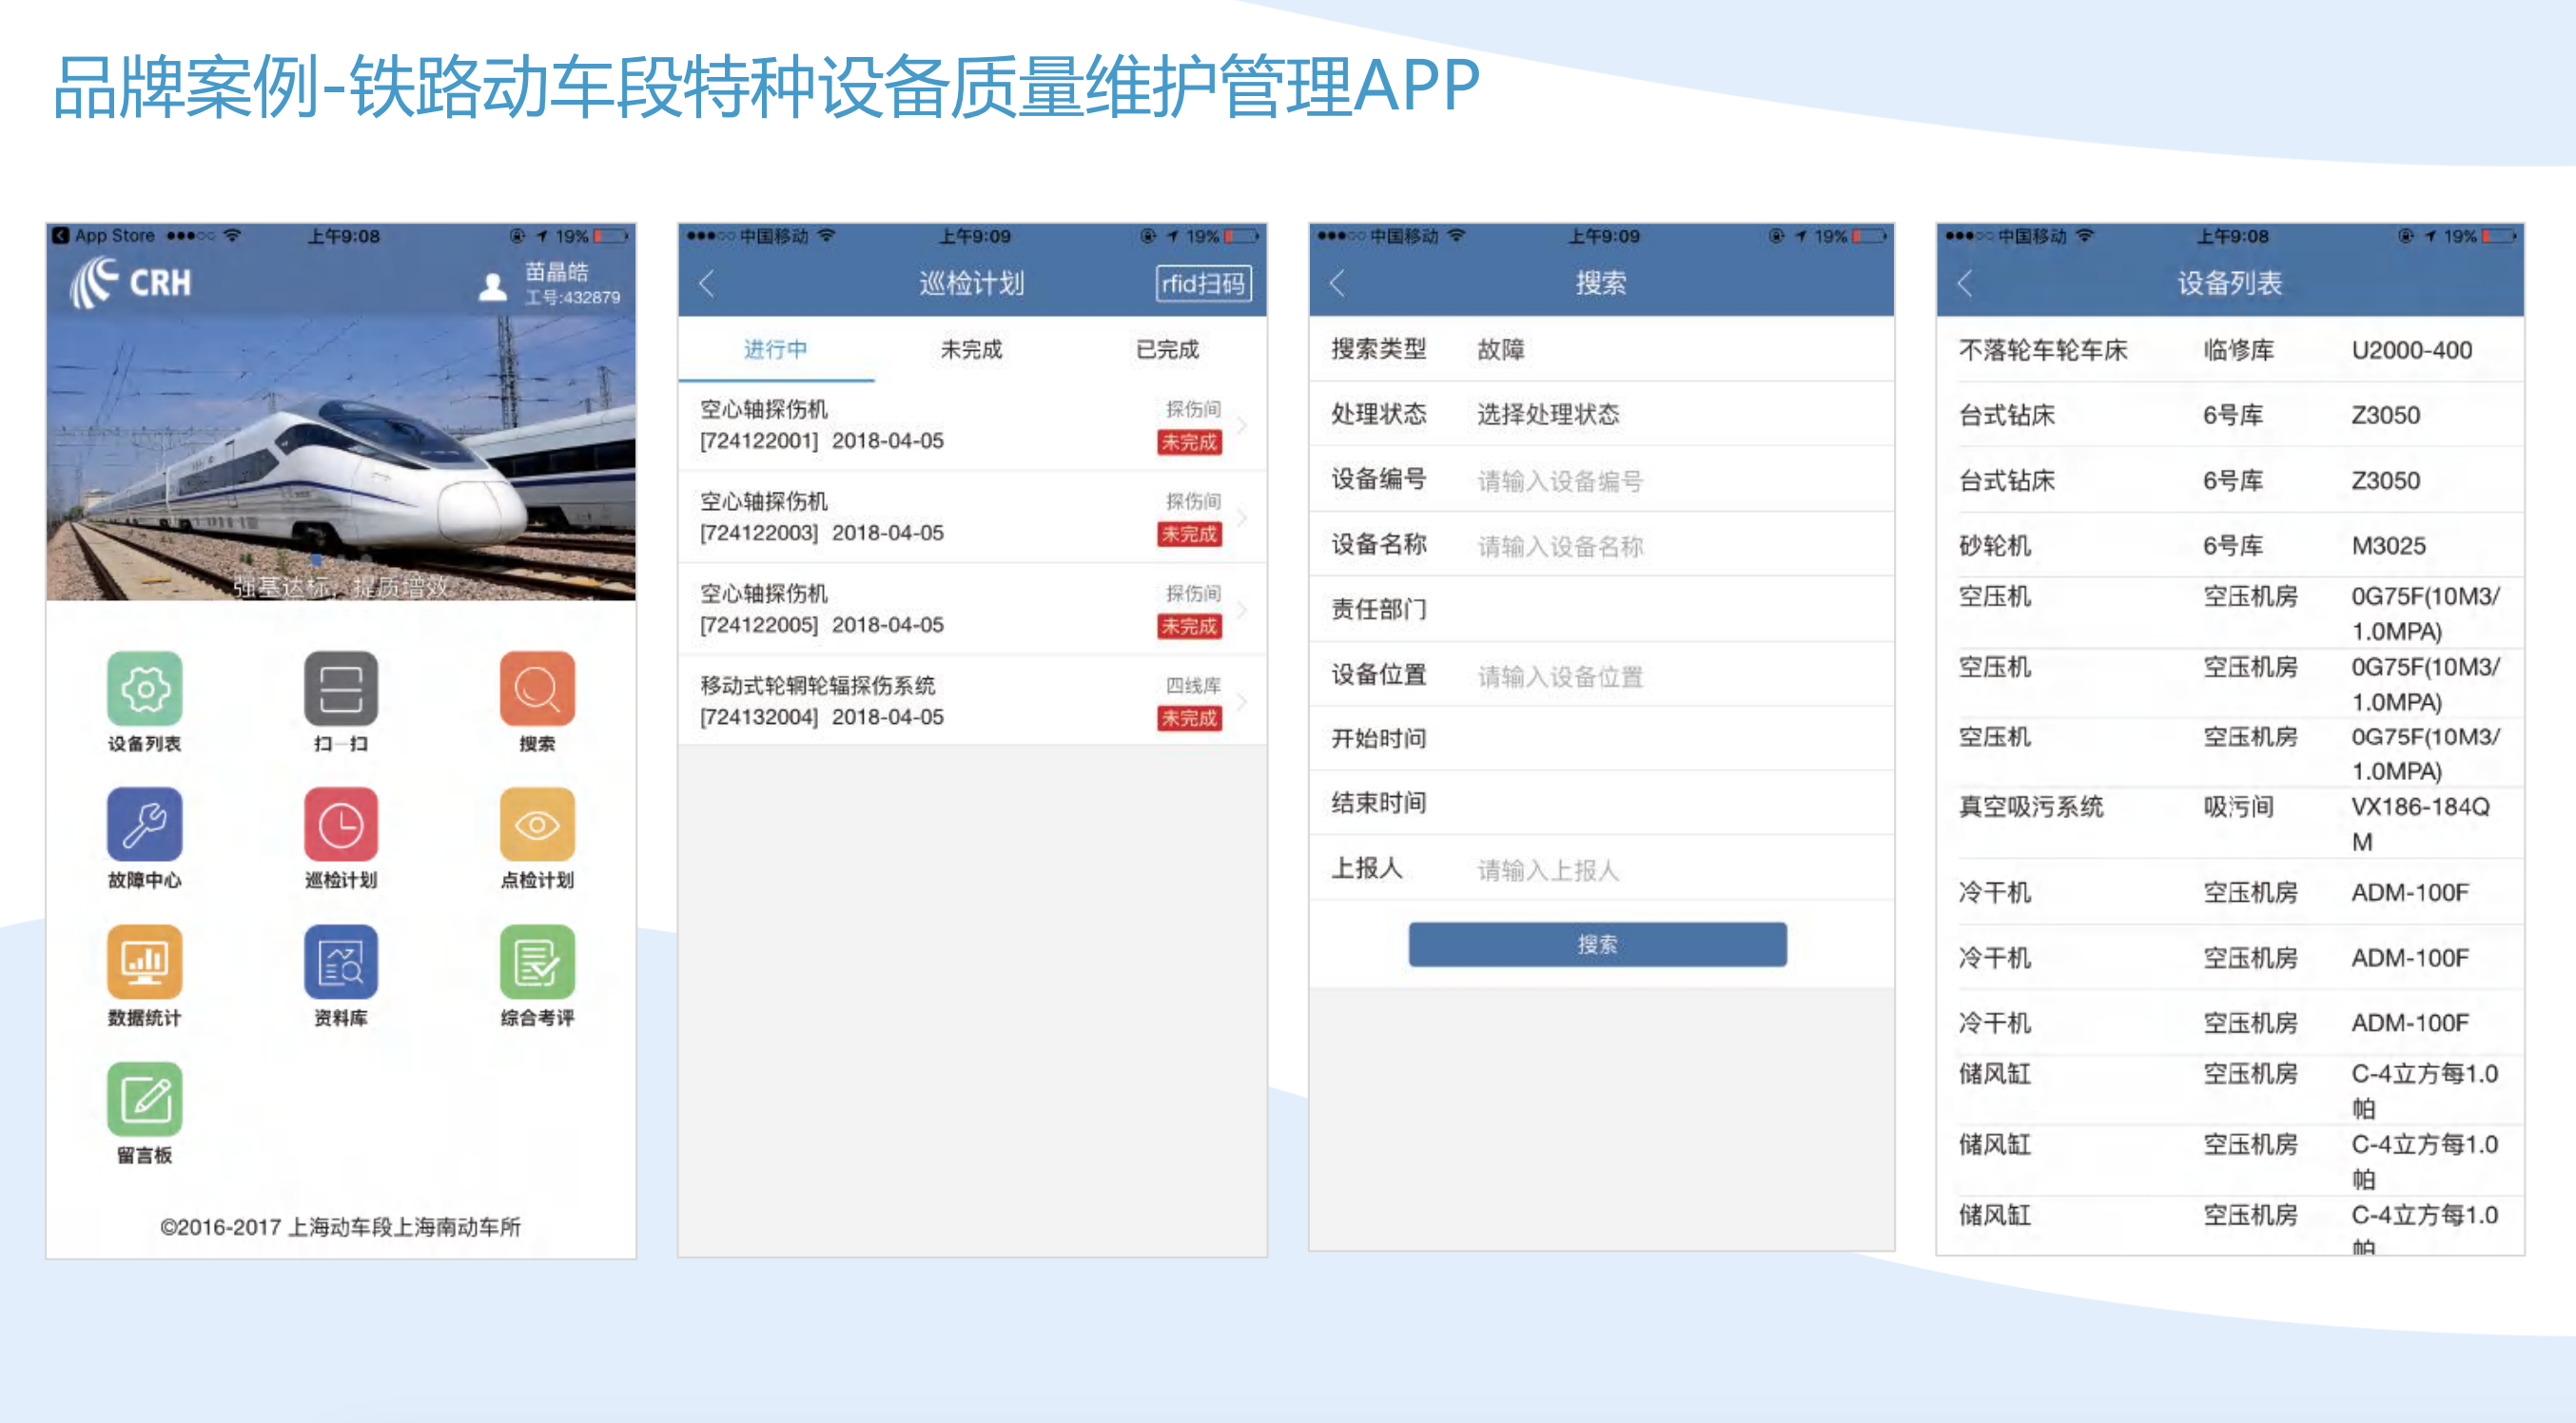Viewport: 2576px width, 1423px height.
Task: Select 不落轮车轮车床 row in device list
Action: 2230,350
